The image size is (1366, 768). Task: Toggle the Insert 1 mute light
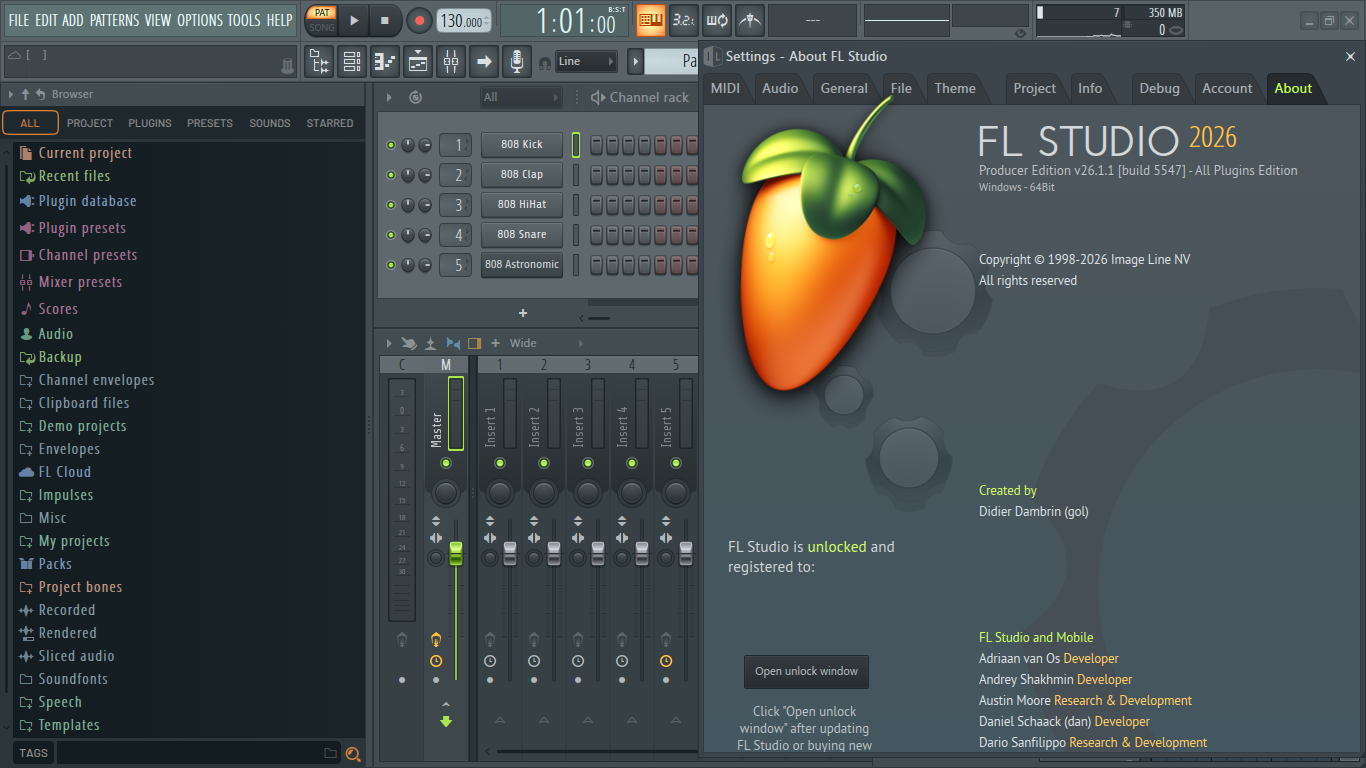pos(499,463)
